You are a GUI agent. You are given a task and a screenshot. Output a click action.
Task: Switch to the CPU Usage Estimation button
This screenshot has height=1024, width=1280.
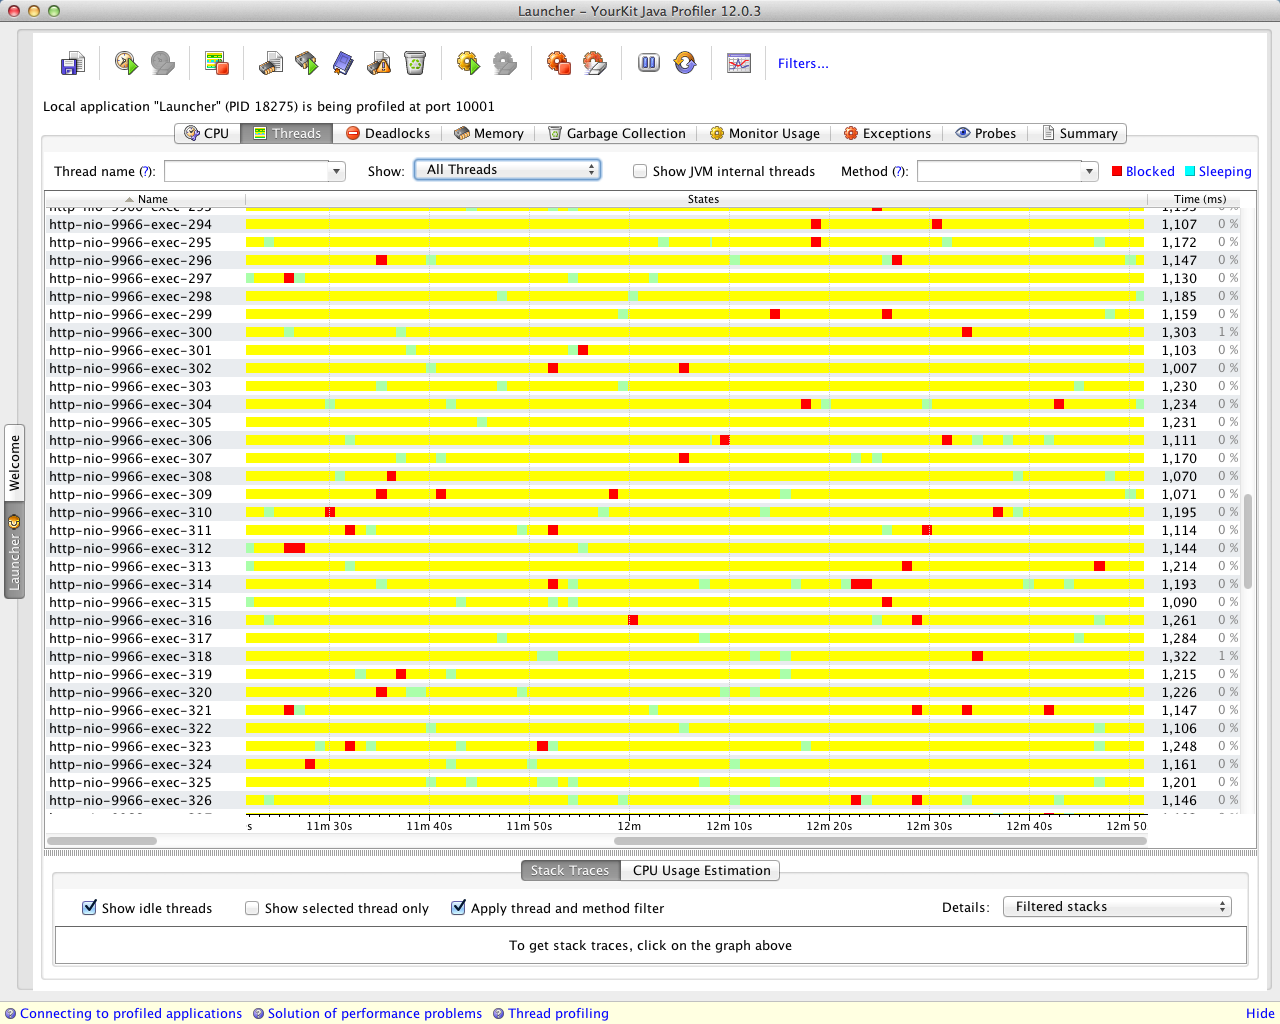701,870
